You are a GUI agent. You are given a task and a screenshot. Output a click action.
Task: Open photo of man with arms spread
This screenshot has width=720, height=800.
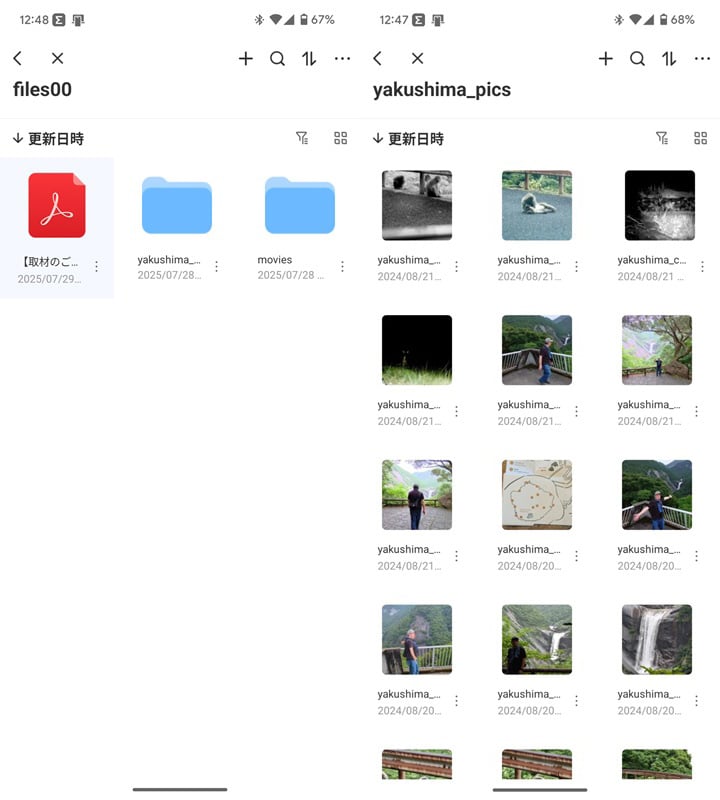tap(657, 495)
